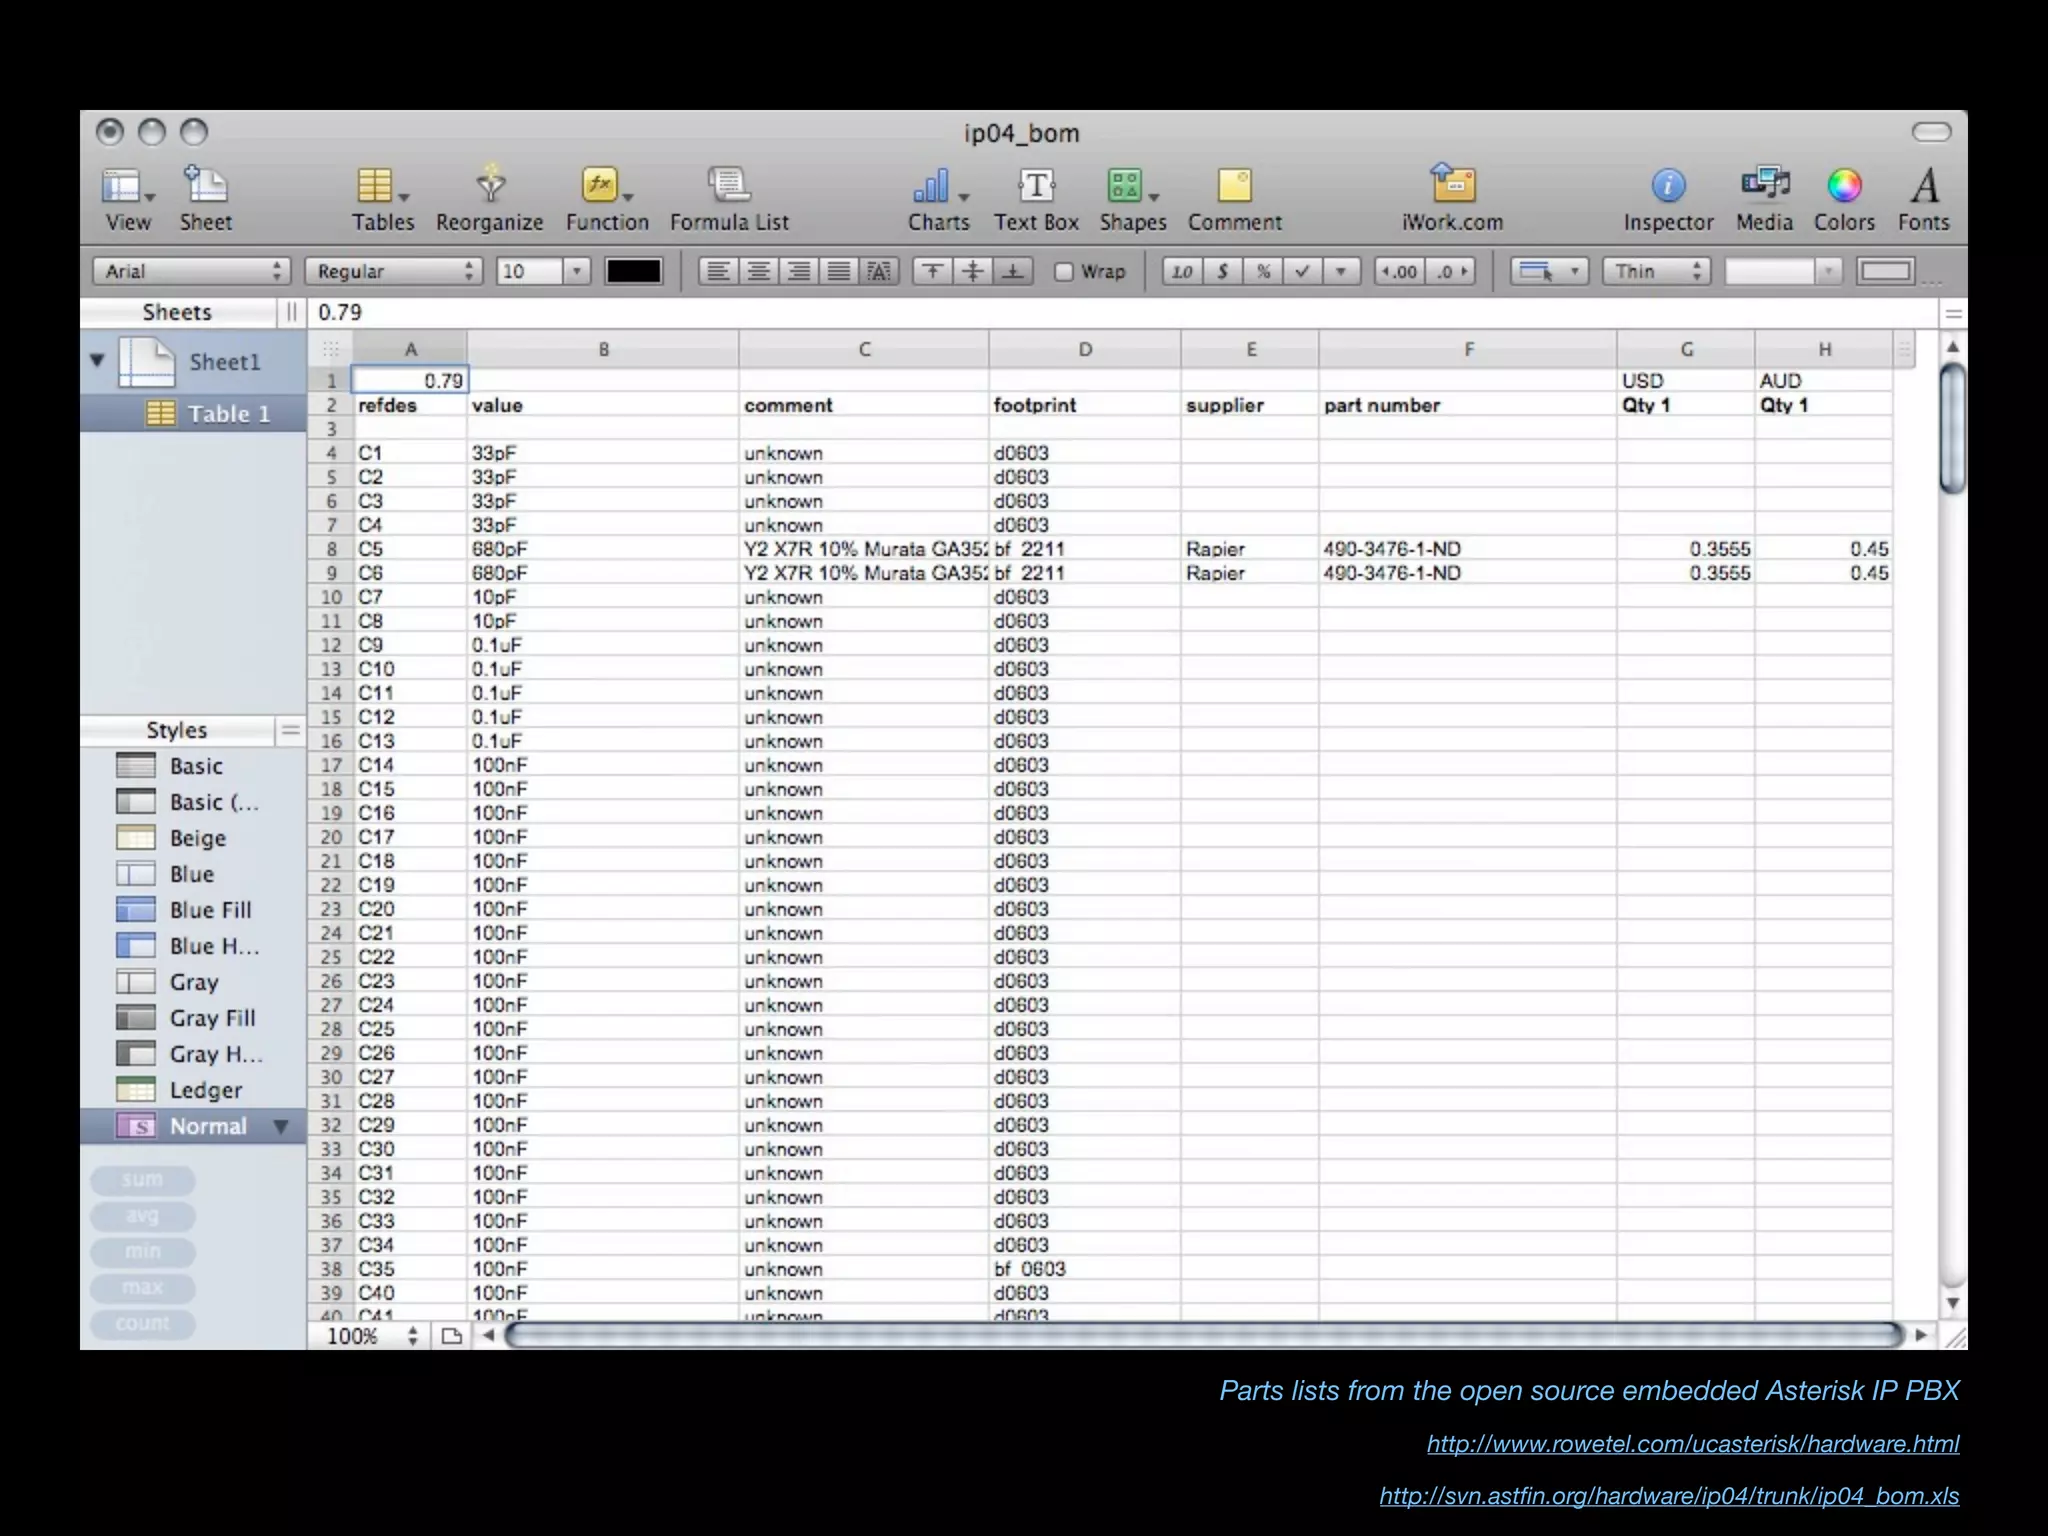Click the black text color swatch
The height and width of the screenshot is (1536, 2048).
(x=633, y=272)
